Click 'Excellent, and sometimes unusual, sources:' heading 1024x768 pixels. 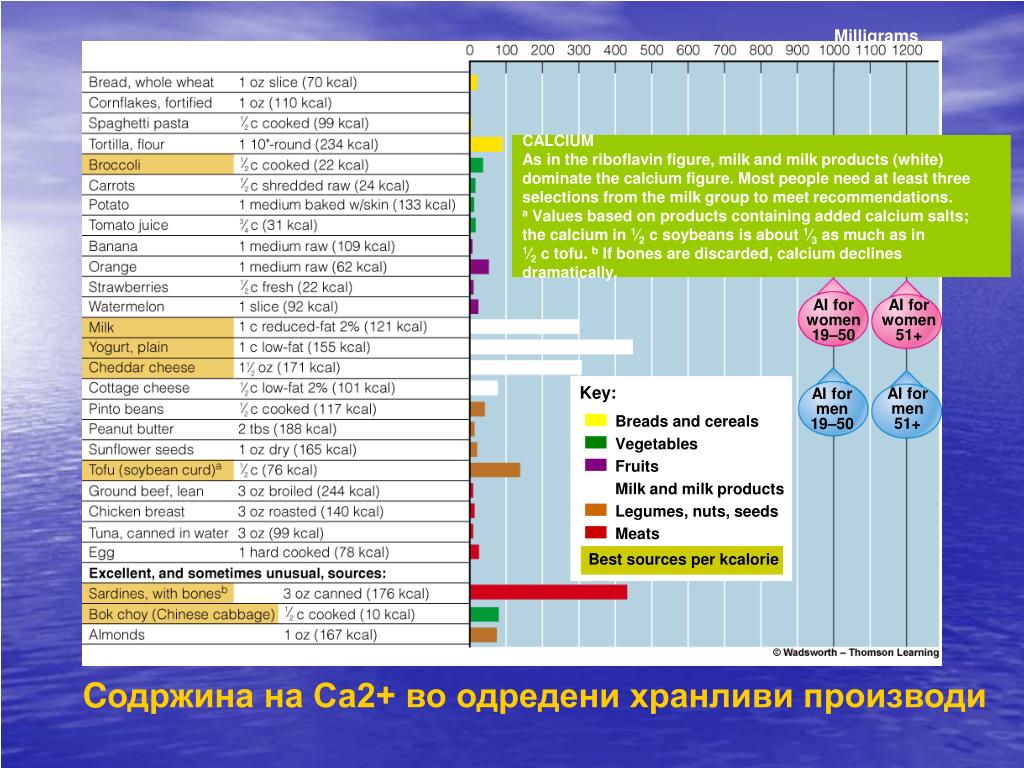pyautogui.click(x=237, y=573)
